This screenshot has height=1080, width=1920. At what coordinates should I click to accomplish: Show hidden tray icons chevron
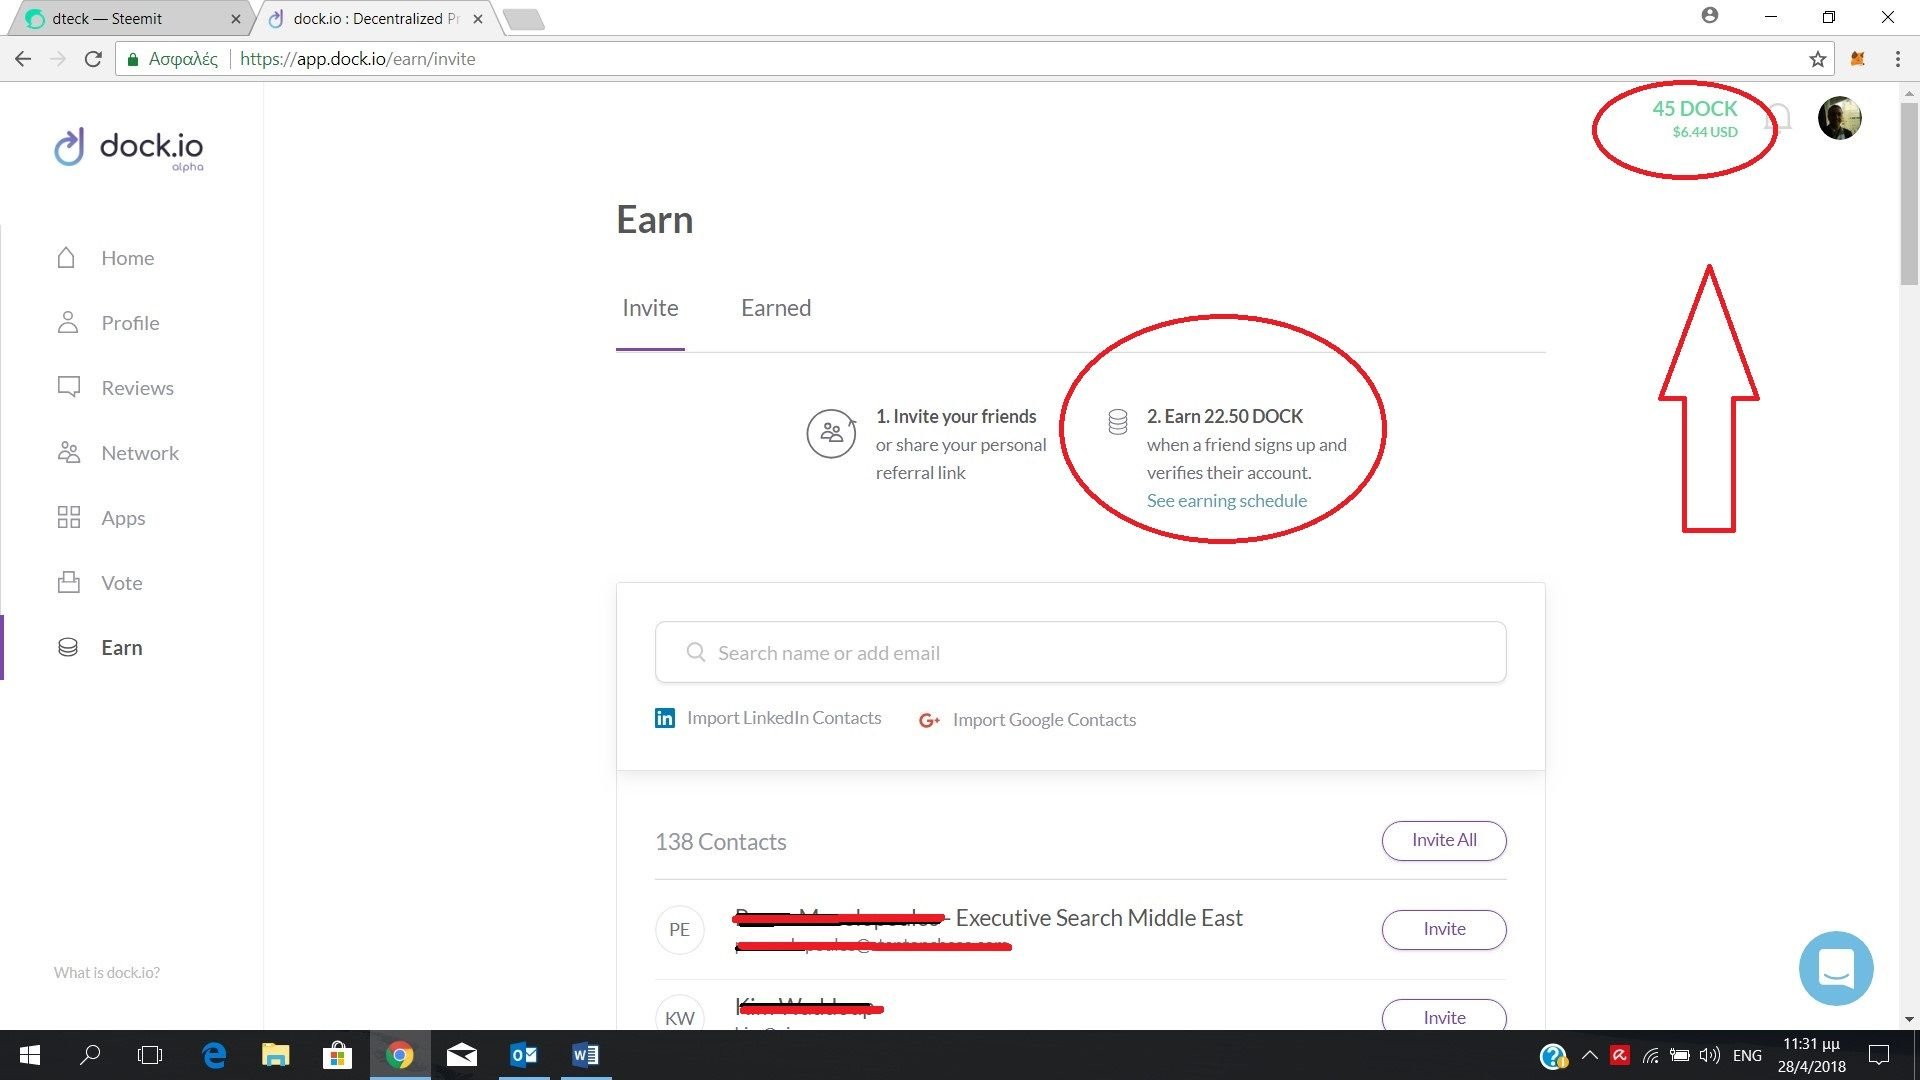point(1590,1055)
